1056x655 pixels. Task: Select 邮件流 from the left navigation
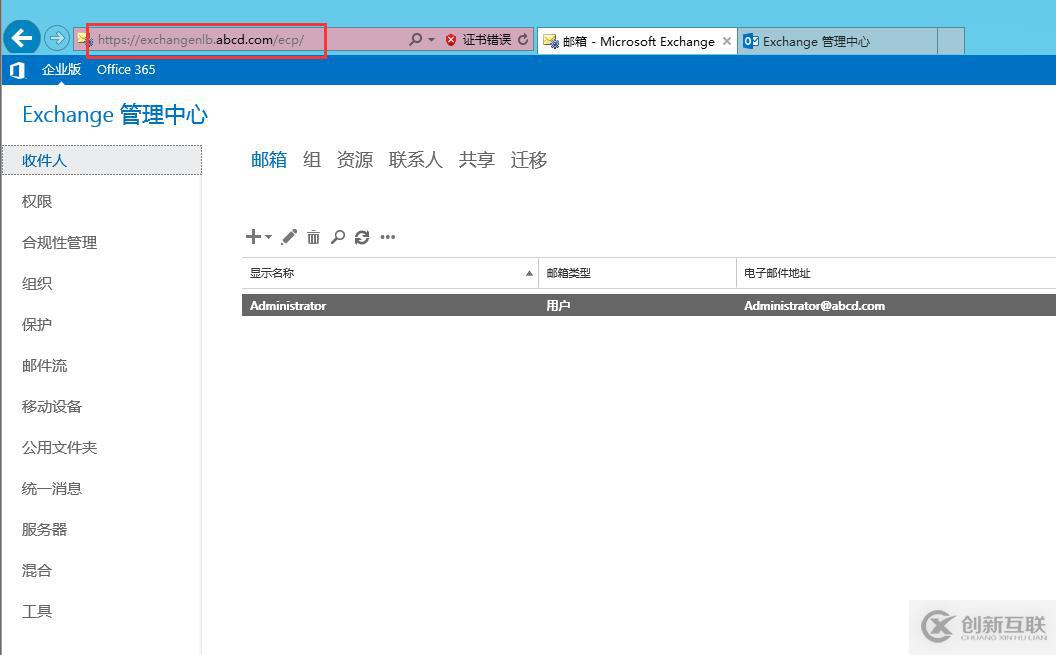tap(44, 365)
